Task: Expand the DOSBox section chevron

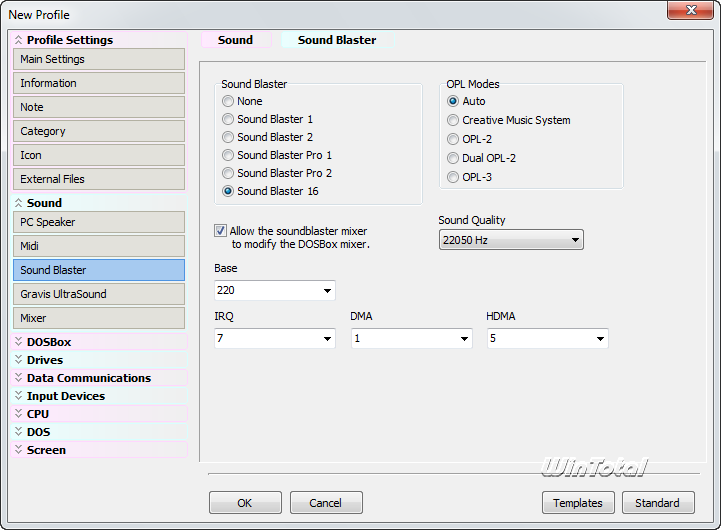Action: tap(18, 342)
